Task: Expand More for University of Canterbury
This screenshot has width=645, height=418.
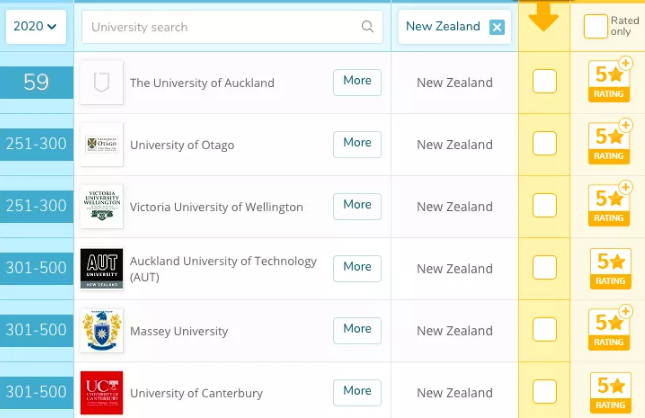Action: click(357, 391)
